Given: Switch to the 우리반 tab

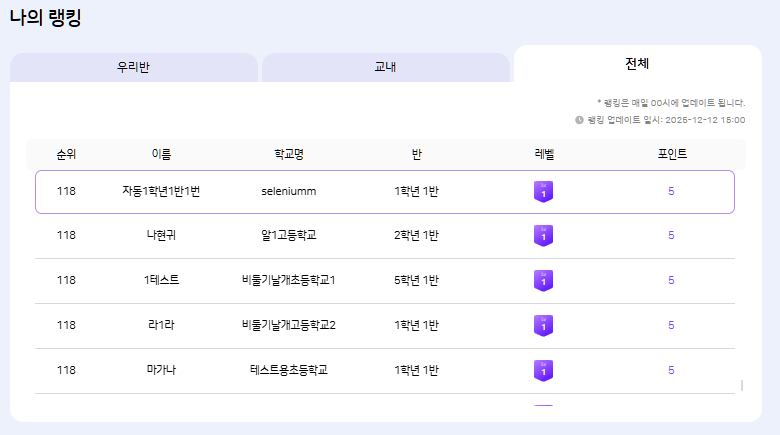Looking at the screenshot, I should 134,68.
